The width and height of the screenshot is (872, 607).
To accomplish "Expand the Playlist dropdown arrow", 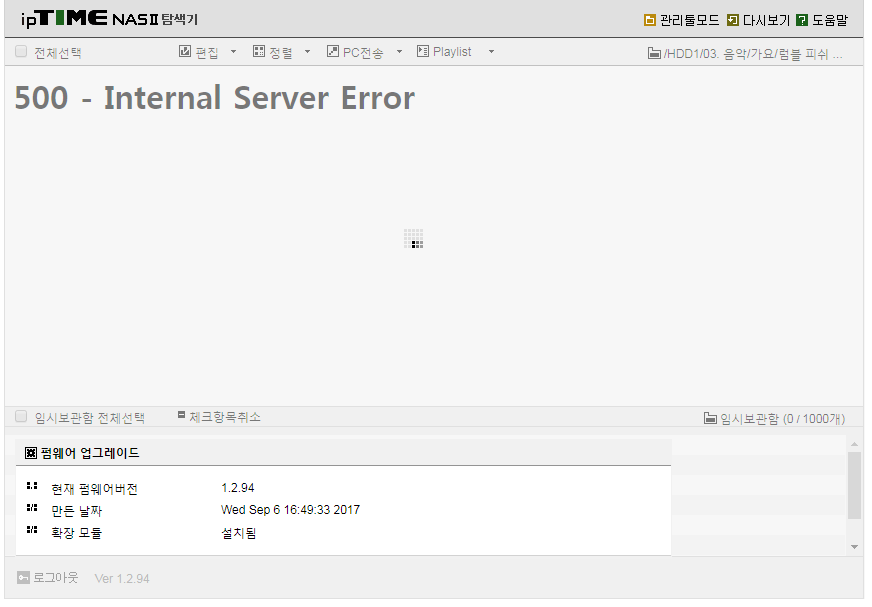I will [491, 52].
